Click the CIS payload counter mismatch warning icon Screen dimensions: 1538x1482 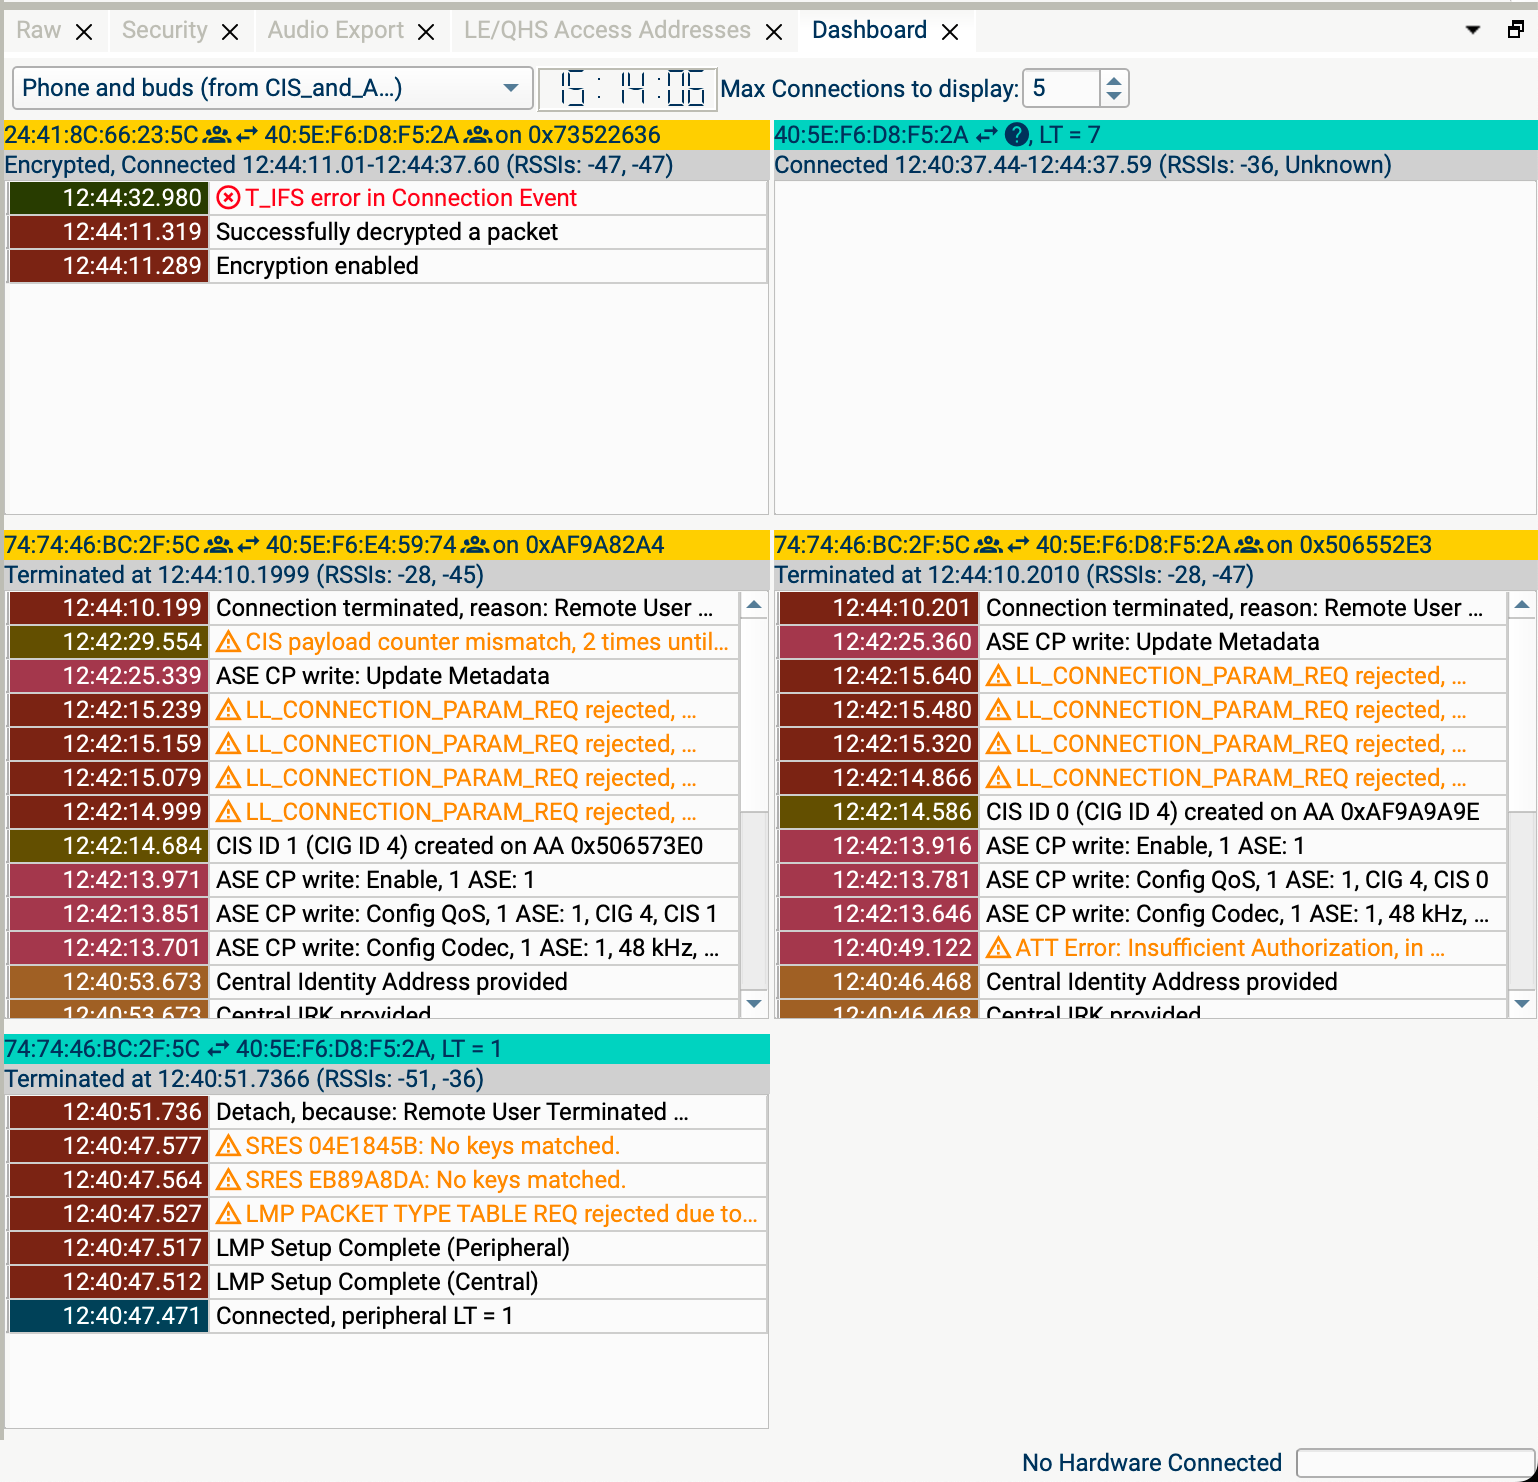(228, 642)
